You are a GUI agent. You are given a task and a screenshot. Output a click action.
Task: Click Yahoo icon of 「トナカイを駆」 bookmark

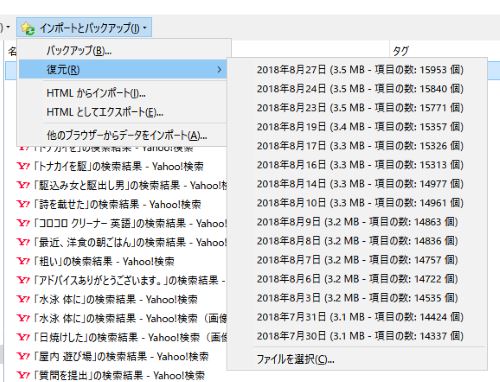(x=23, y=166)
